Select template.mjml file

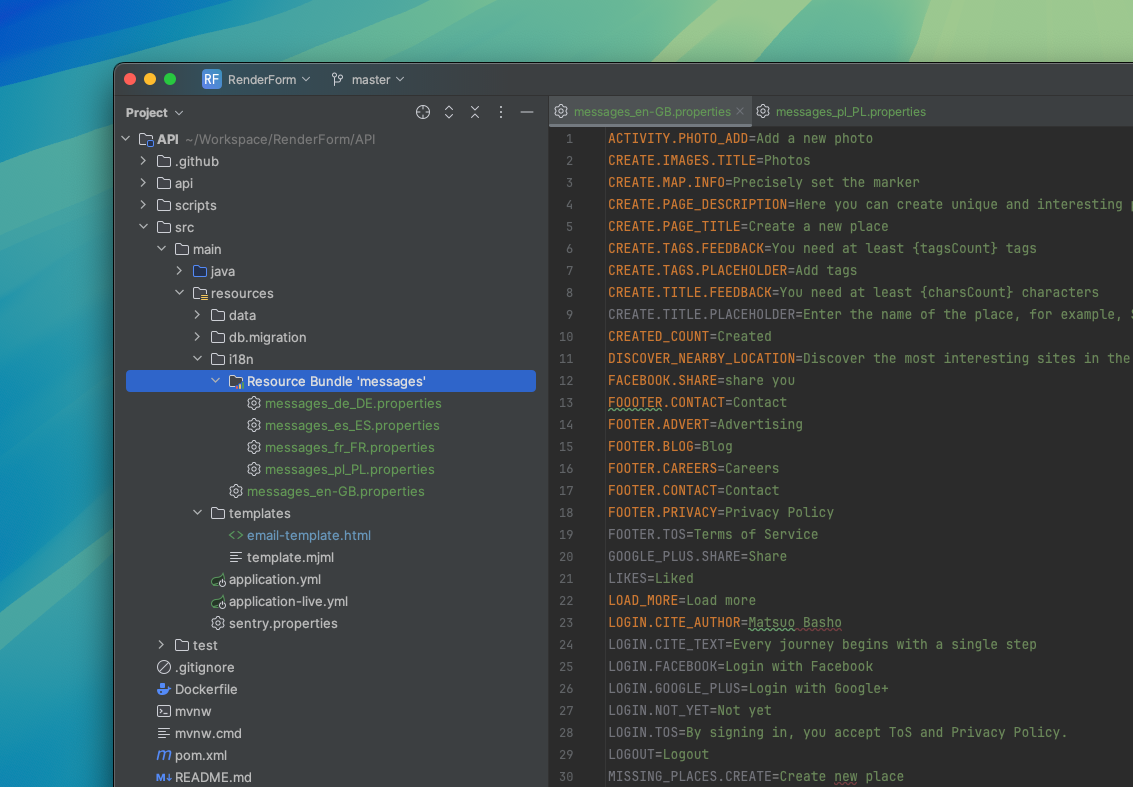290,557
